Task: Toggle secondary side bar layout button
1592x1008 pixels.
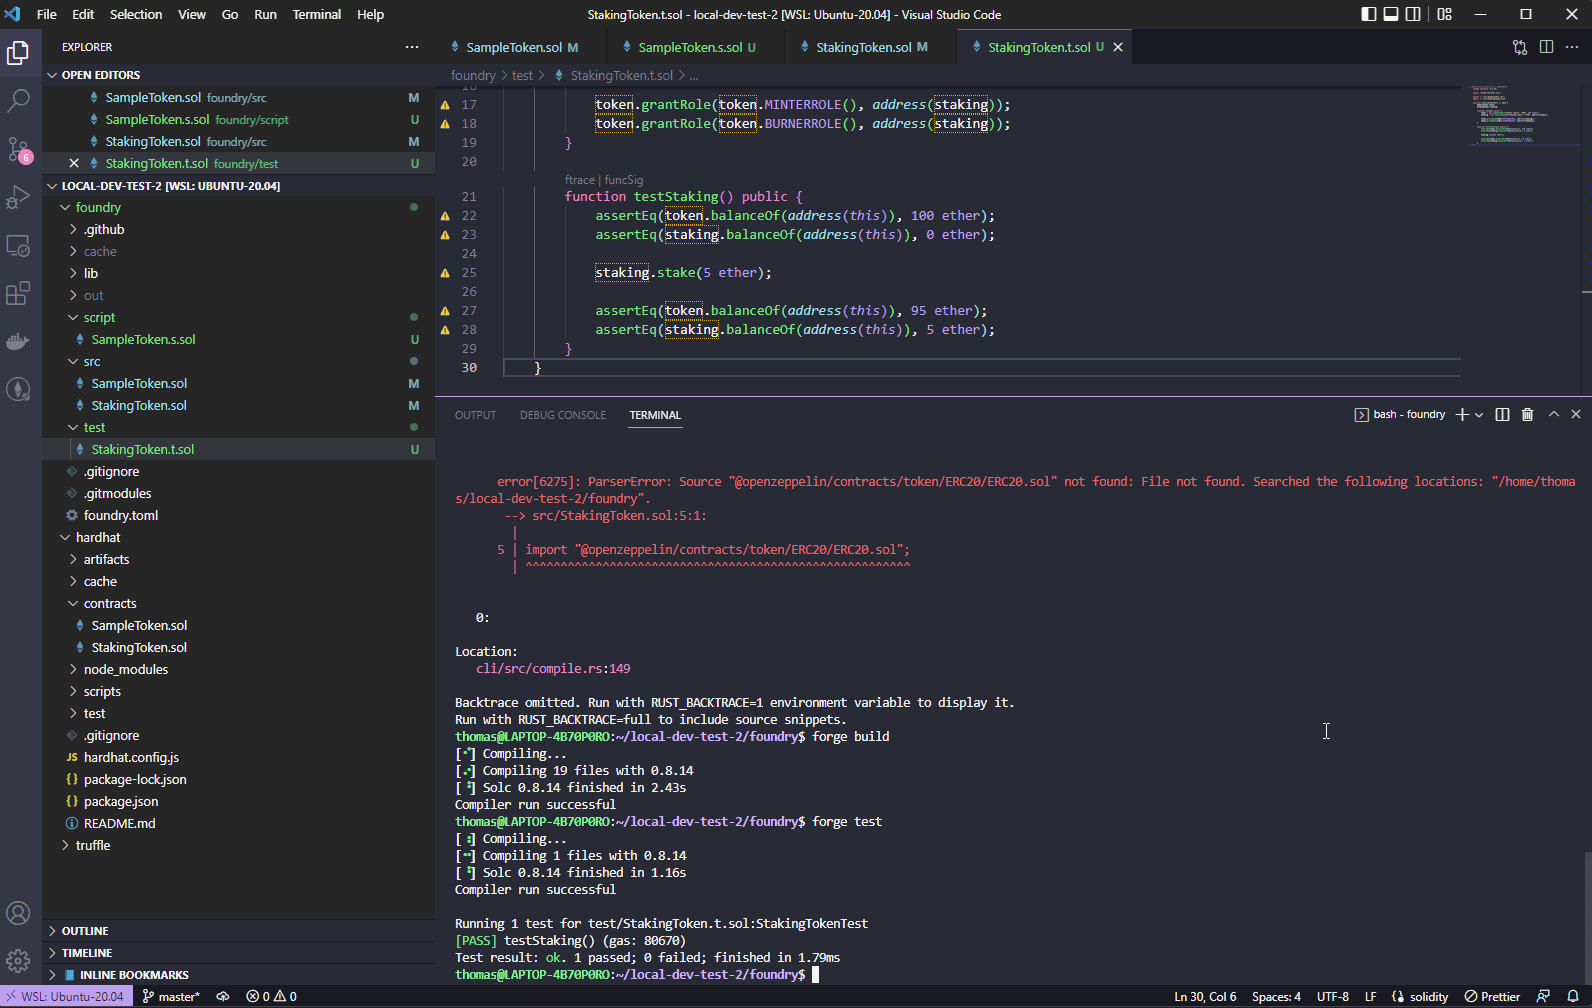Action: [x=1413, y=14]
